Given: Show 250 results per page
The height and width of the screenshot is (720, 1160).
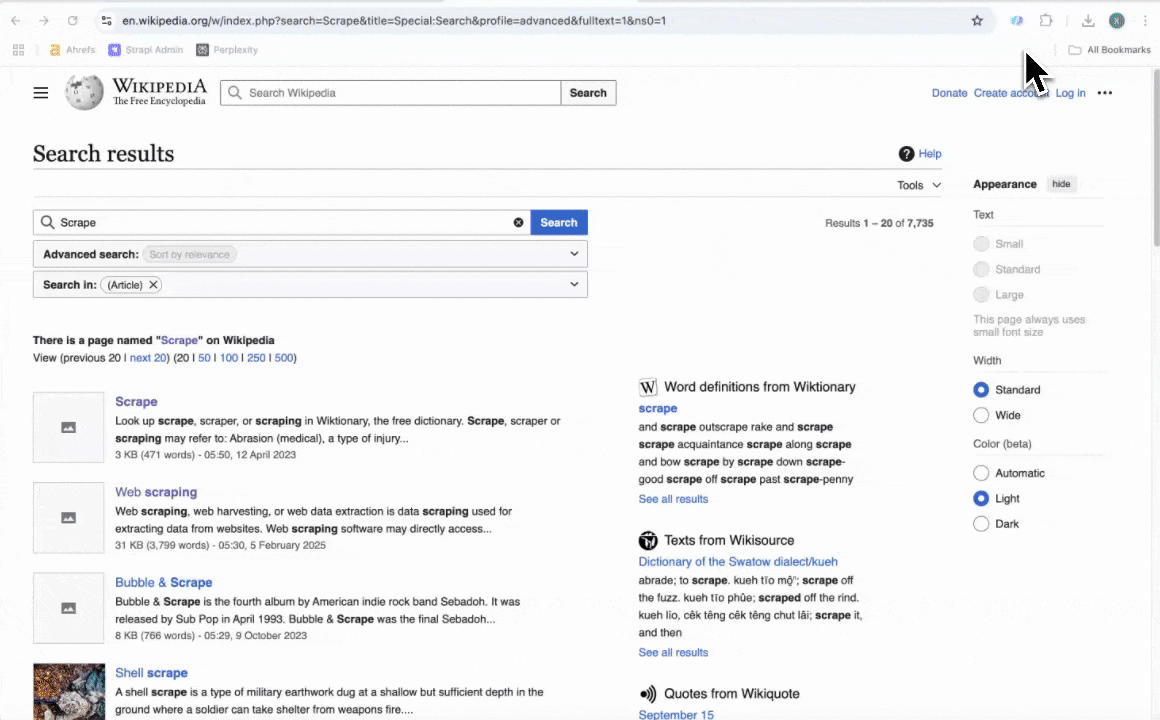Looking at the screenshot, I should [256, 357].
